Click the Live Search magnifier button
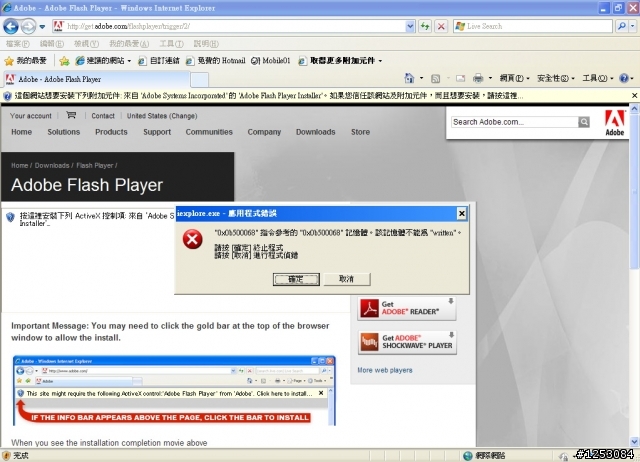 [x=621, y=27]
